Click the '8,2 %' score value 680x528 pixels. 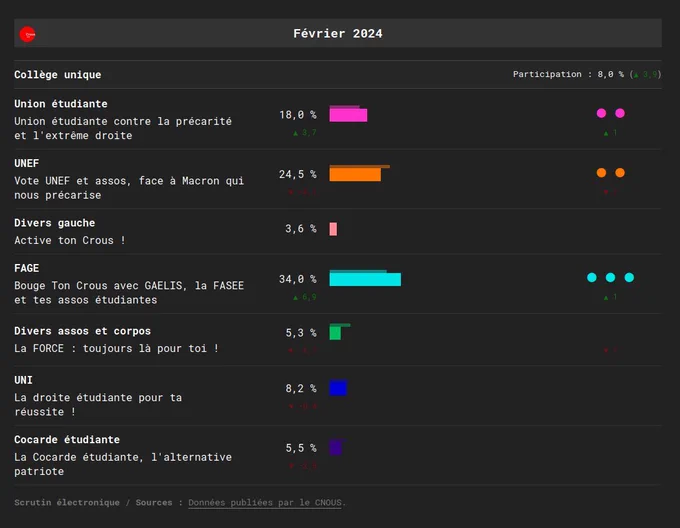(x=301, y=388)
